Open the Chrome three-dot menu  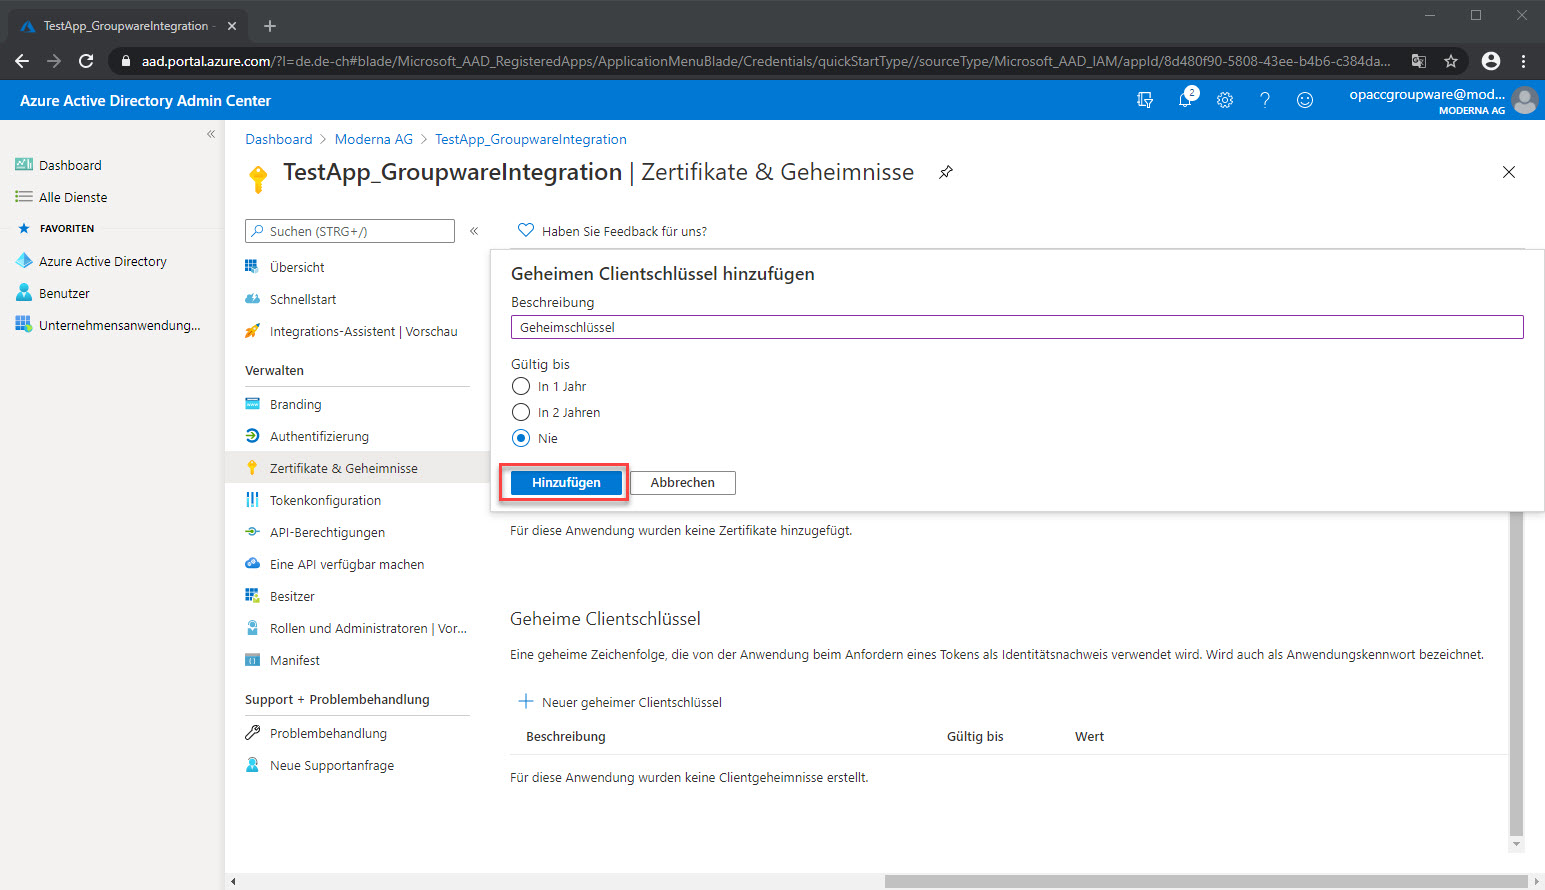1523,61
